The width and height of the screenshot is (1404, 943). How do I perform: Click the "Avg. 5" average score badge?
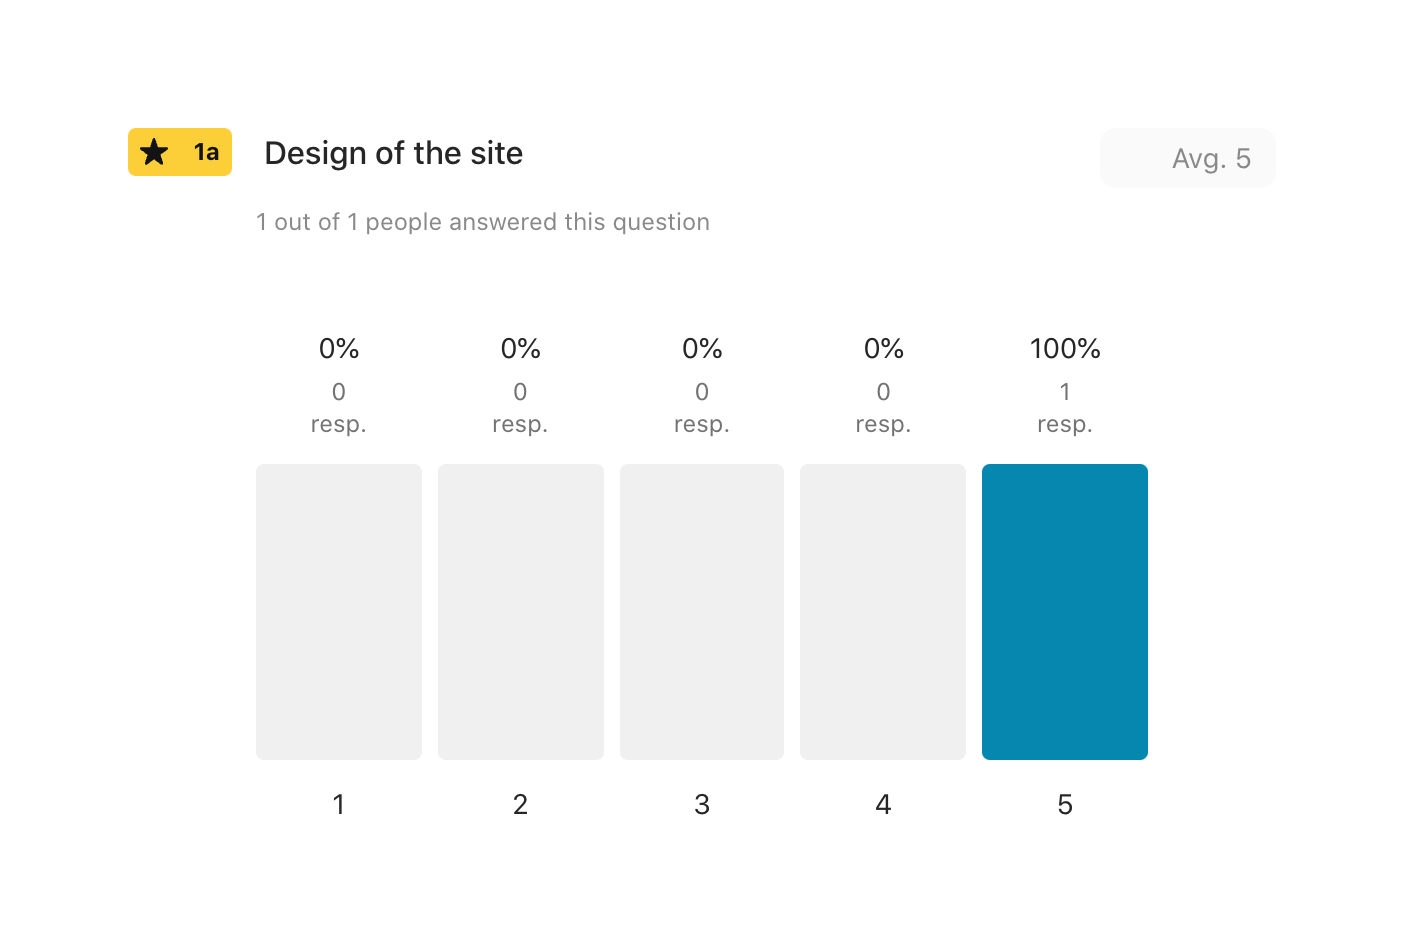tap(1187, 158)
